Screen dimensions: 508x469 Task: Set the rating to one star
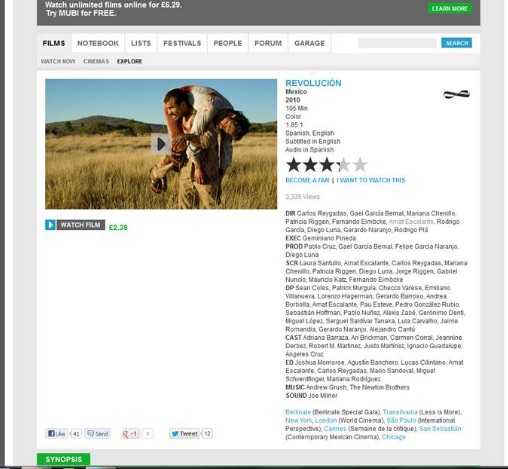(x=294, y=165)
